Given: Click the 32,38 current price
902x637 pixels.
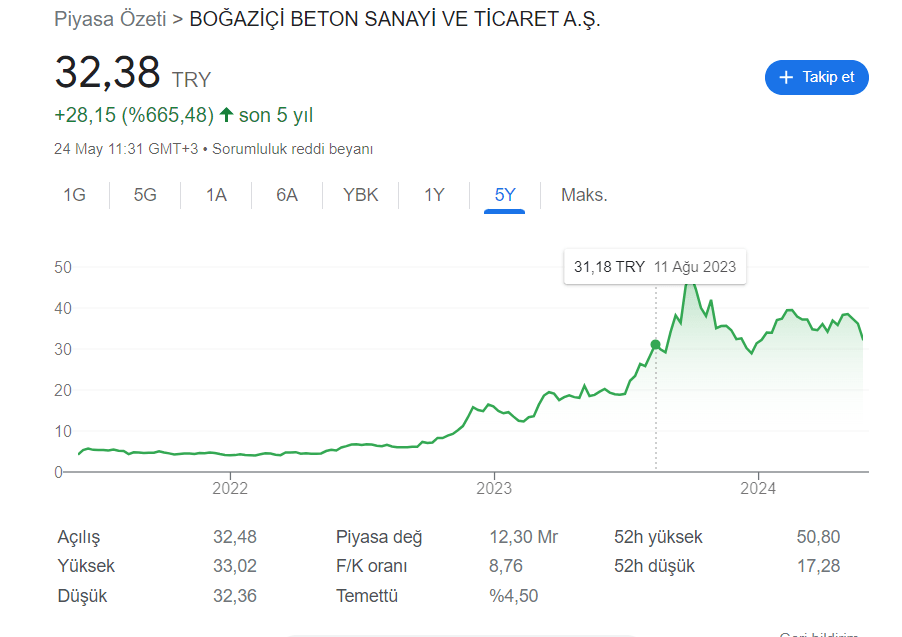Looking at the screenshot, I should tap(108, 73).
